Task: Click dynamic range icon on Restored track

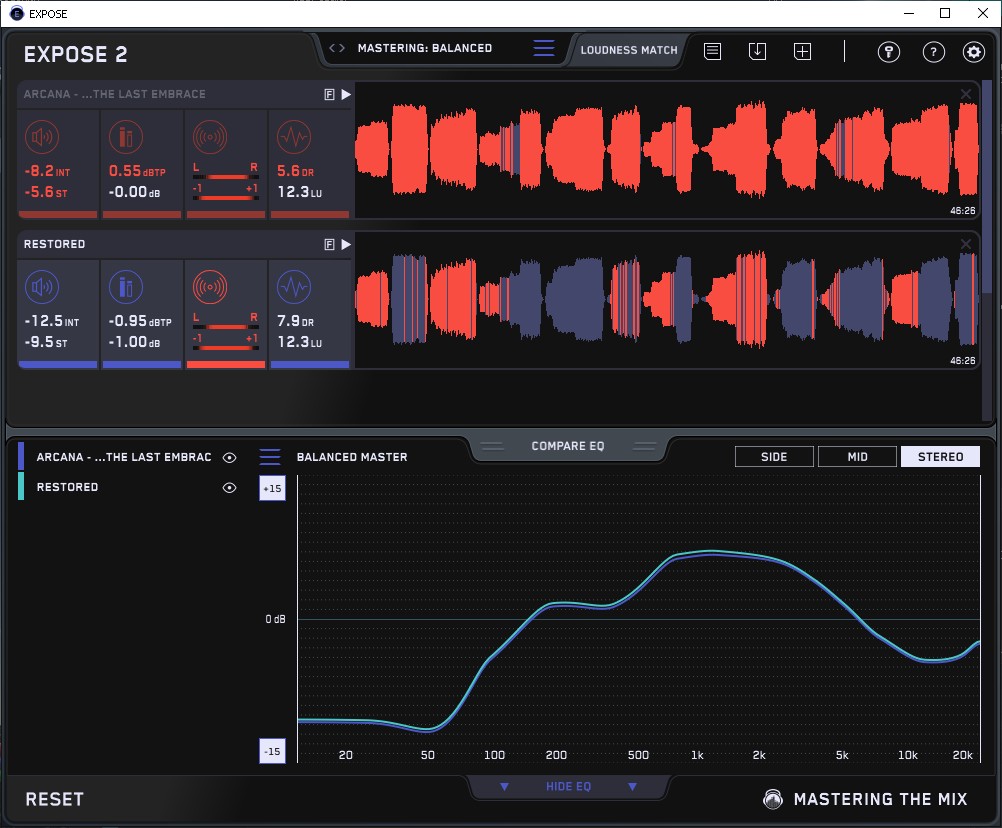Action: 294,287
